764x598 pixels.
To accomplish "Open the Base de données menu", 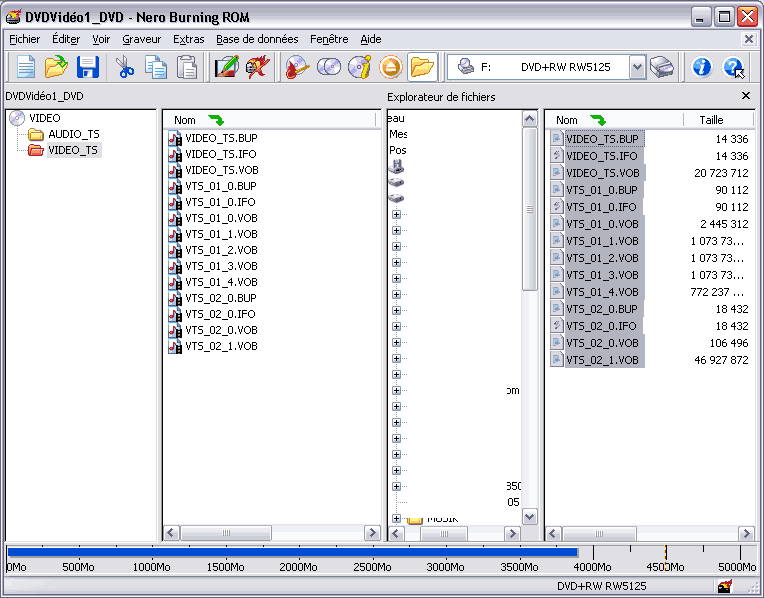I will click(x=257, y=39).
